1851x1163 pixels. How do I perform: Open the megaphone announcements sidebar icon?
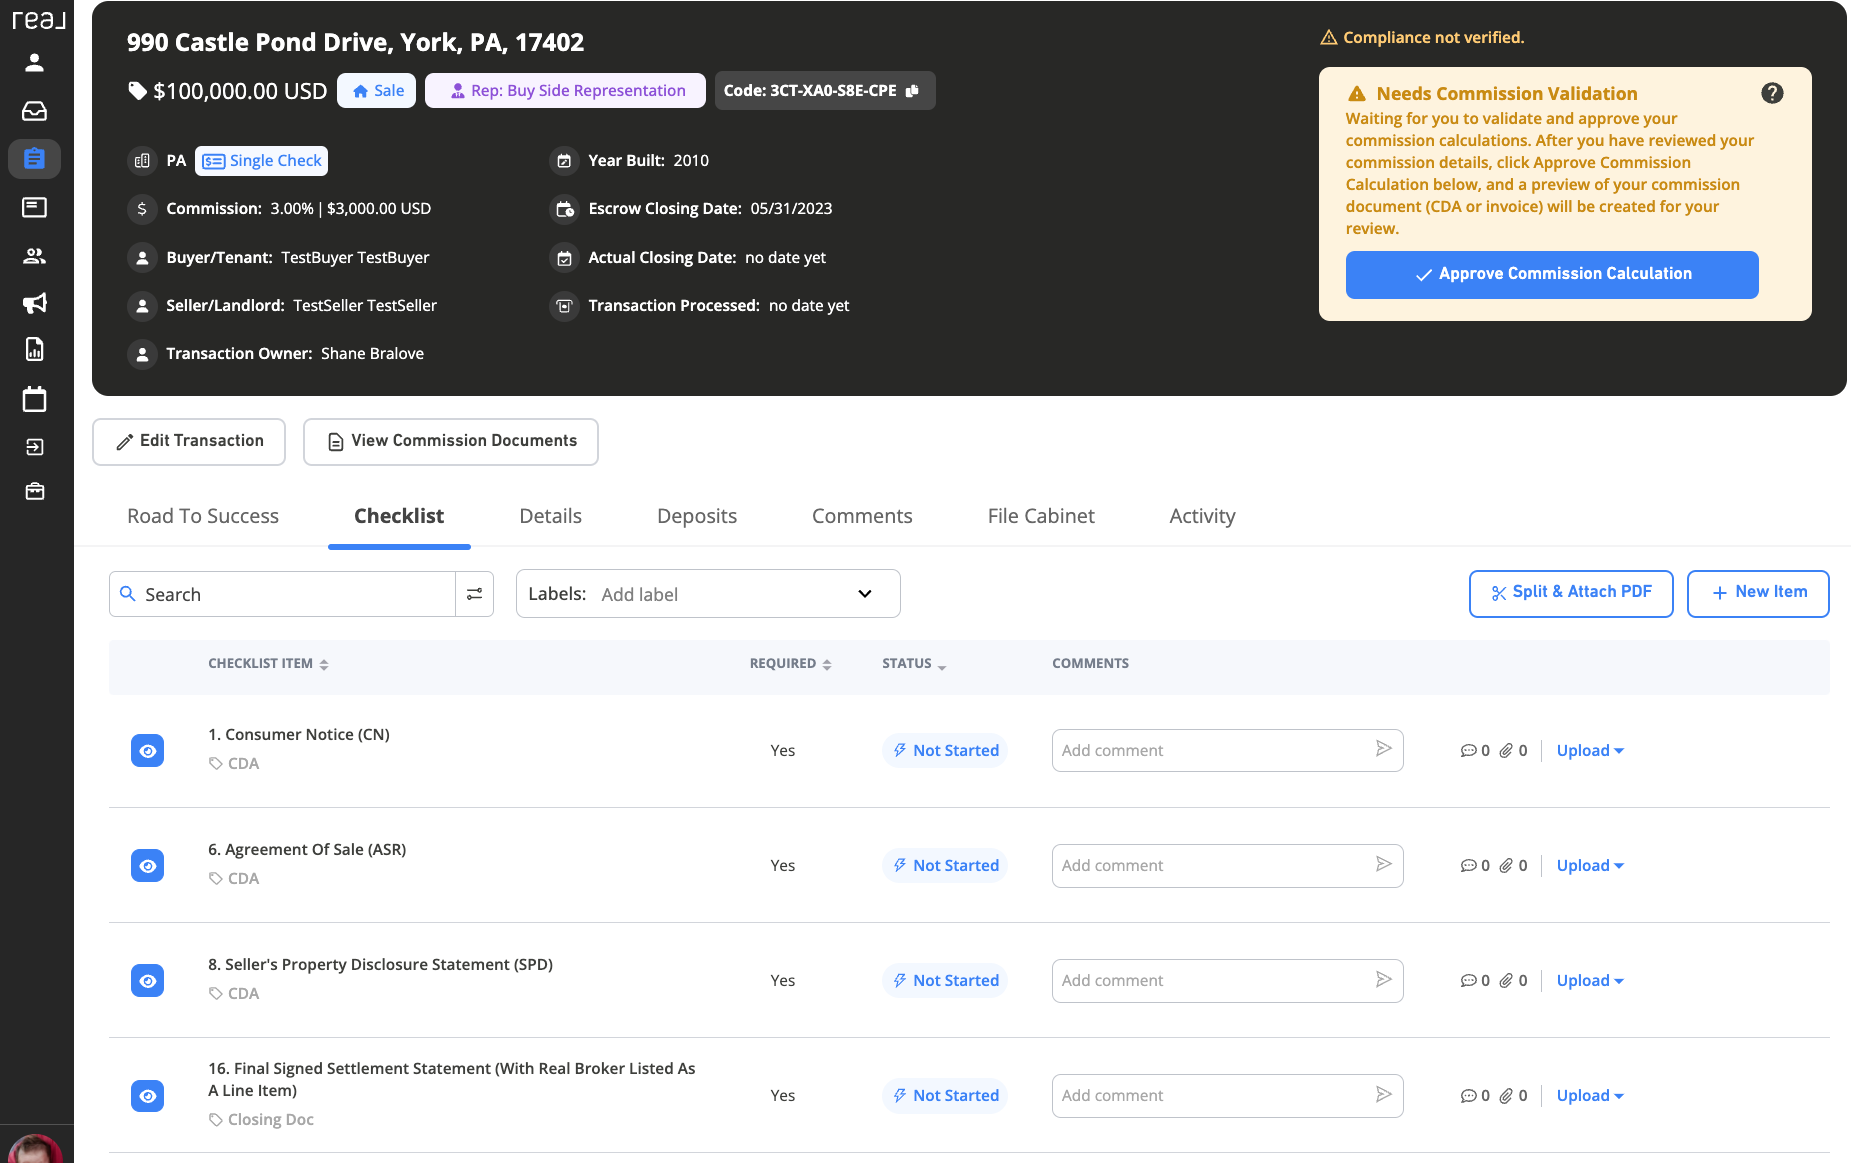(x=35, y=303)
